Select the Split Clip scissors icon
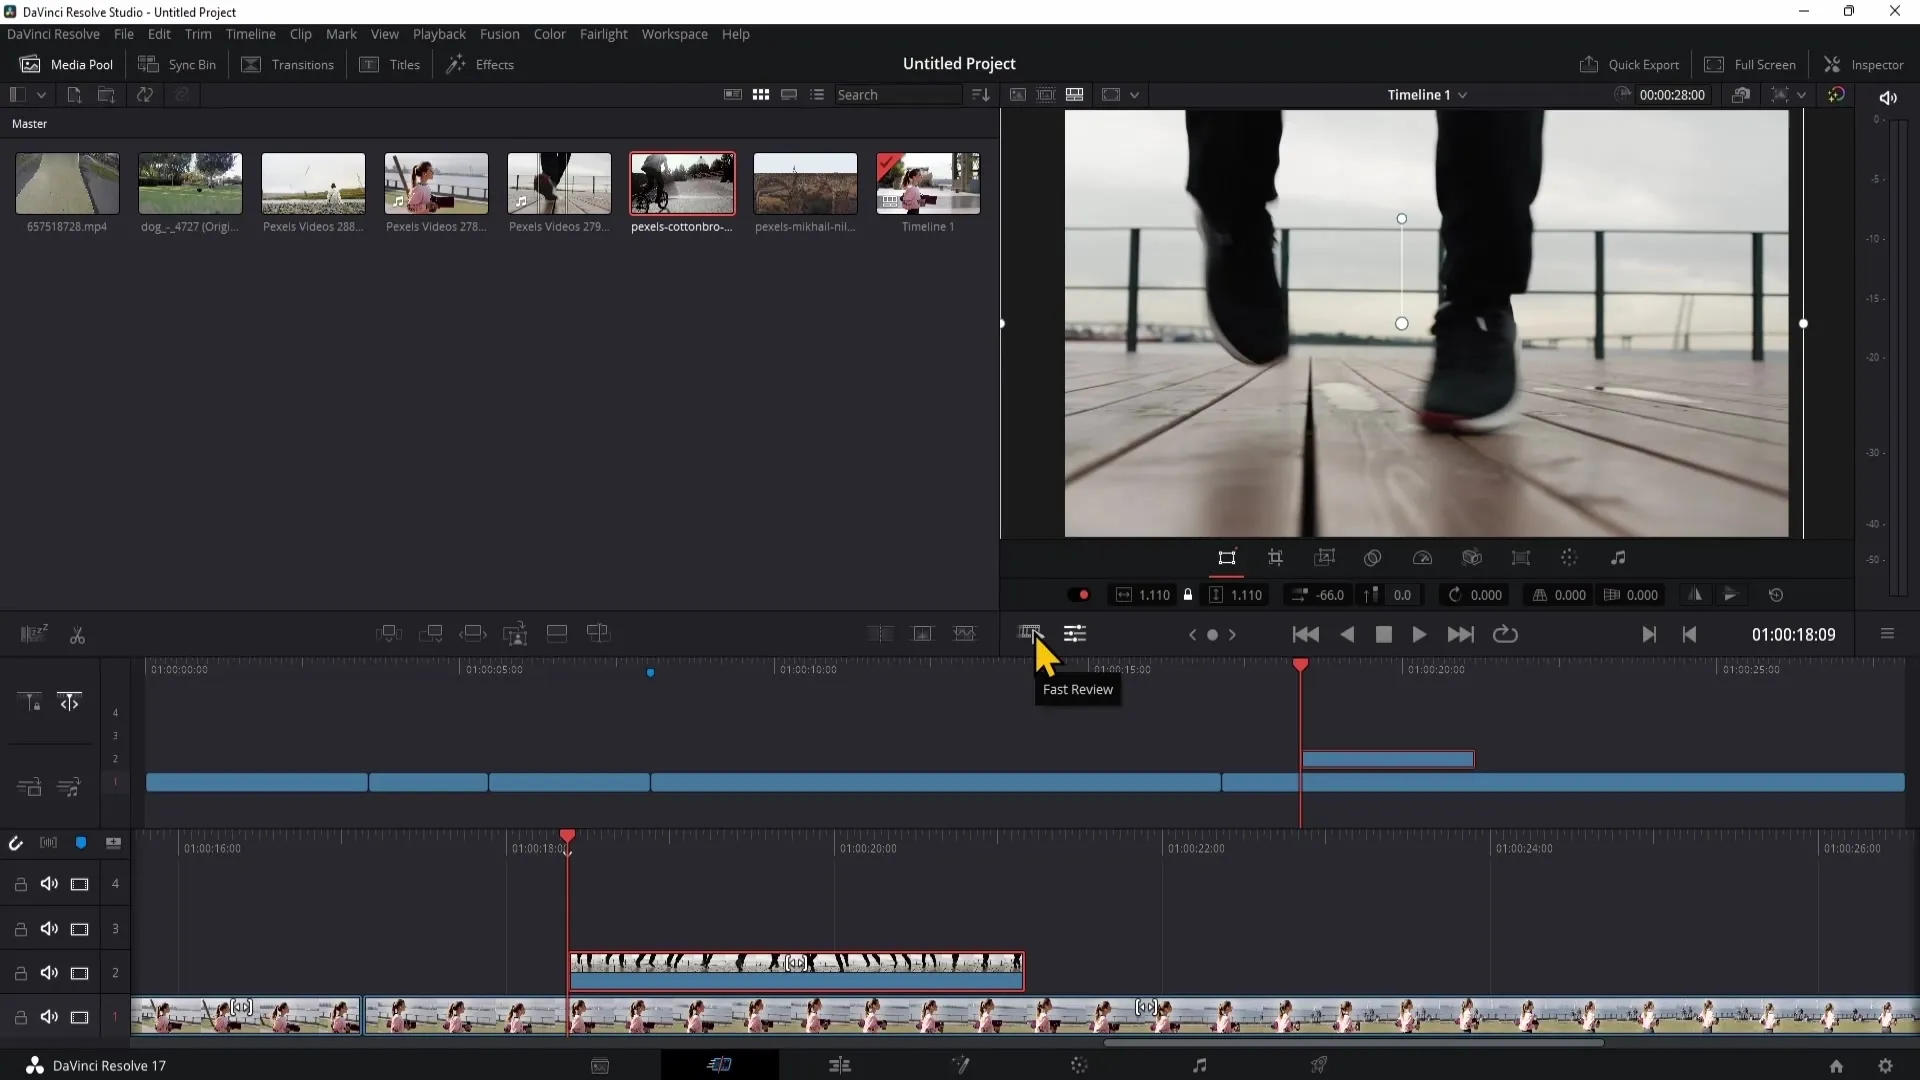 77,634
